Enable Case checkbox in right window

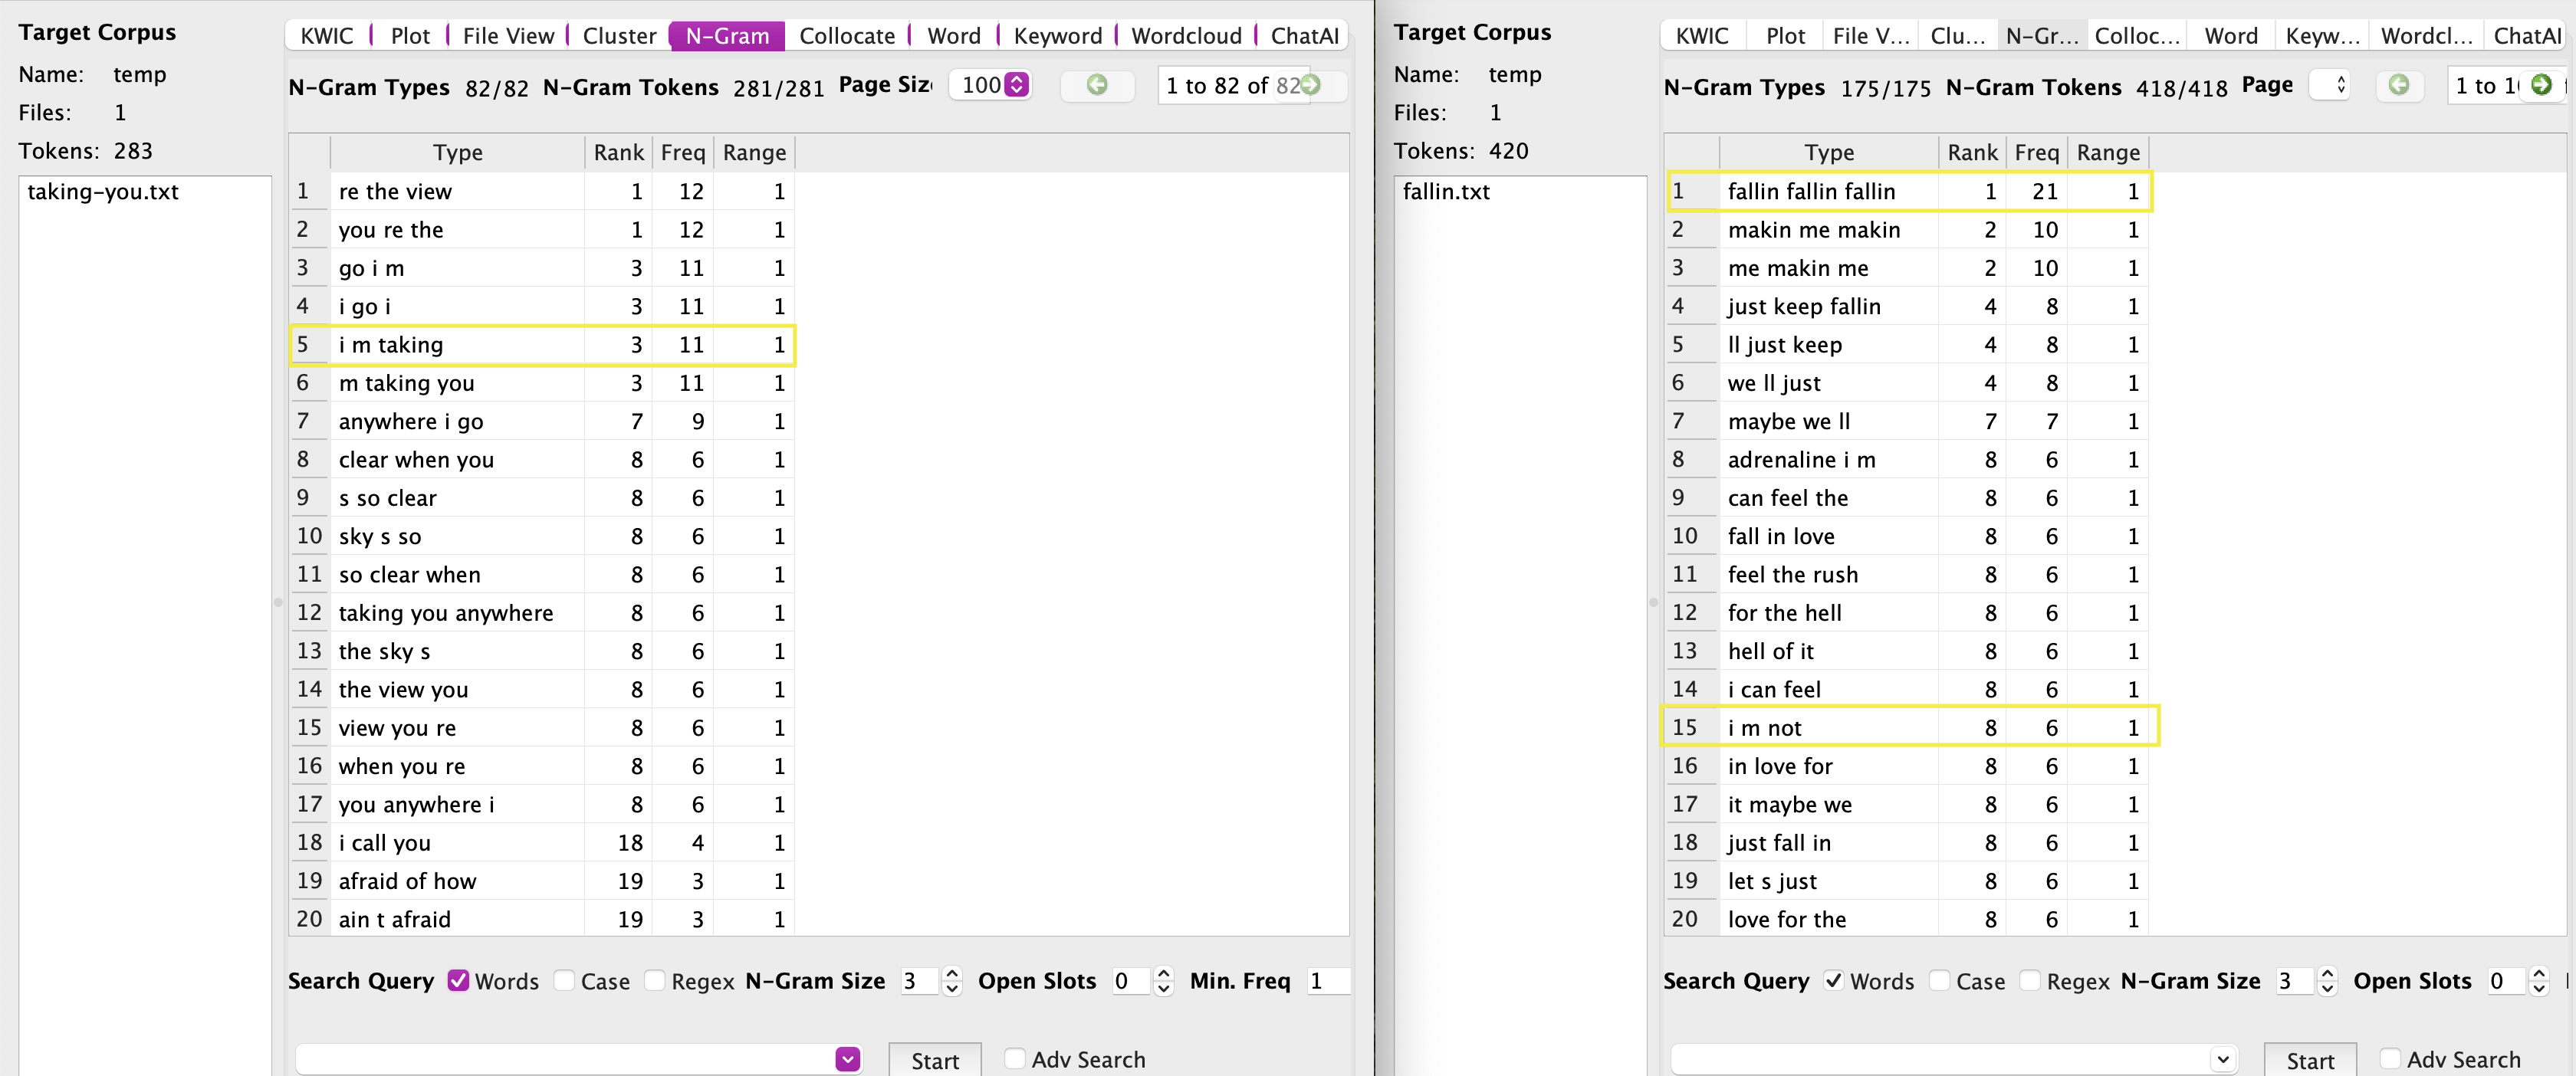(1939, 981)
